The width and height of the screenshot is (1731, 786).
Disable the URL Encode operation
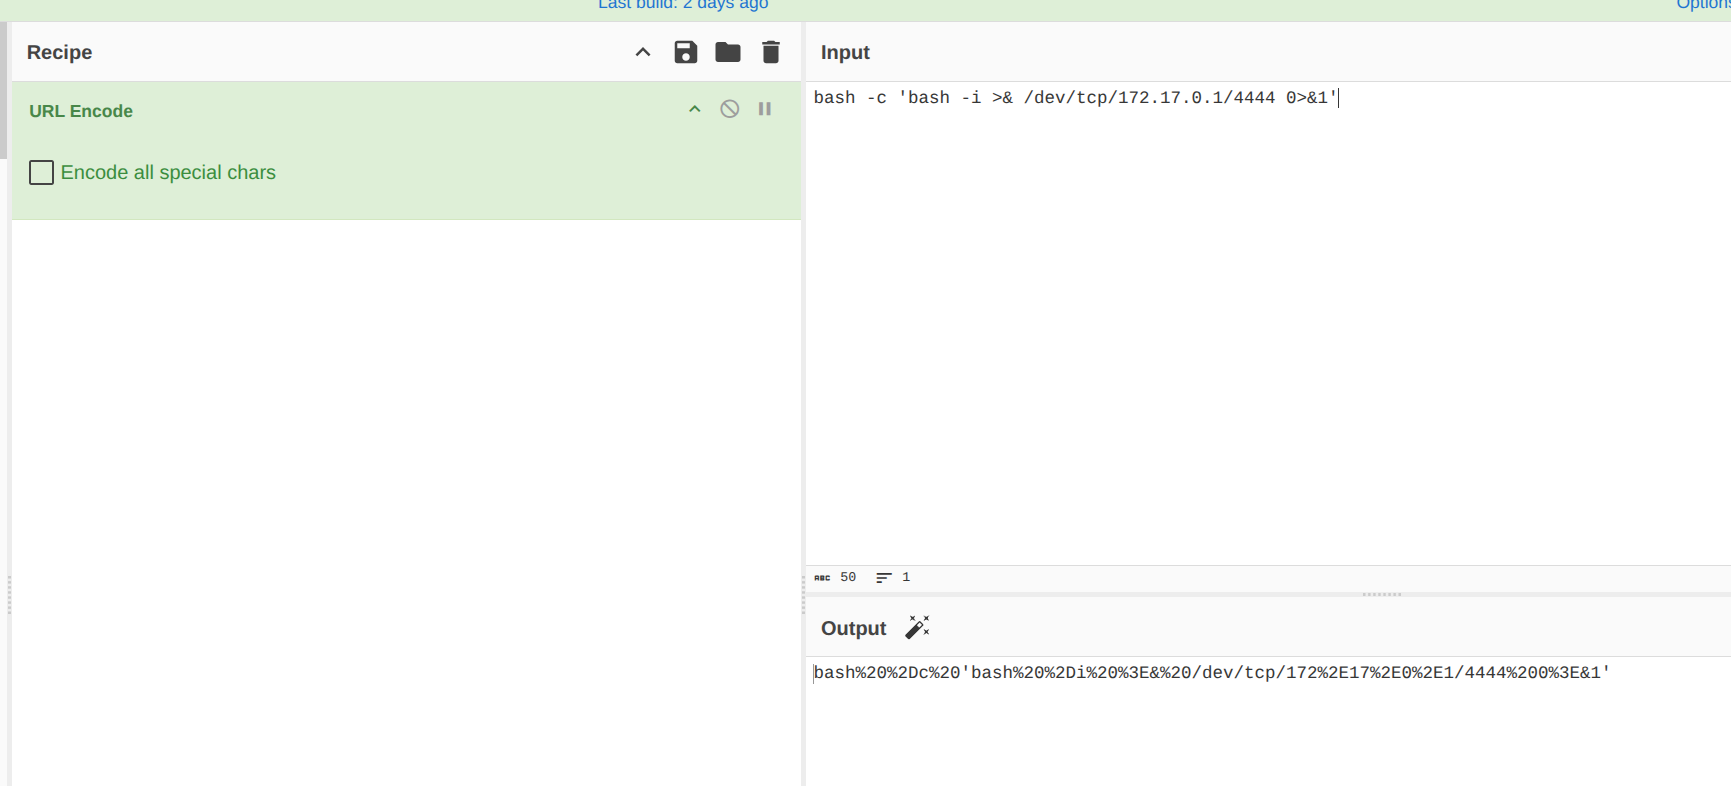(x=730, y=109)
